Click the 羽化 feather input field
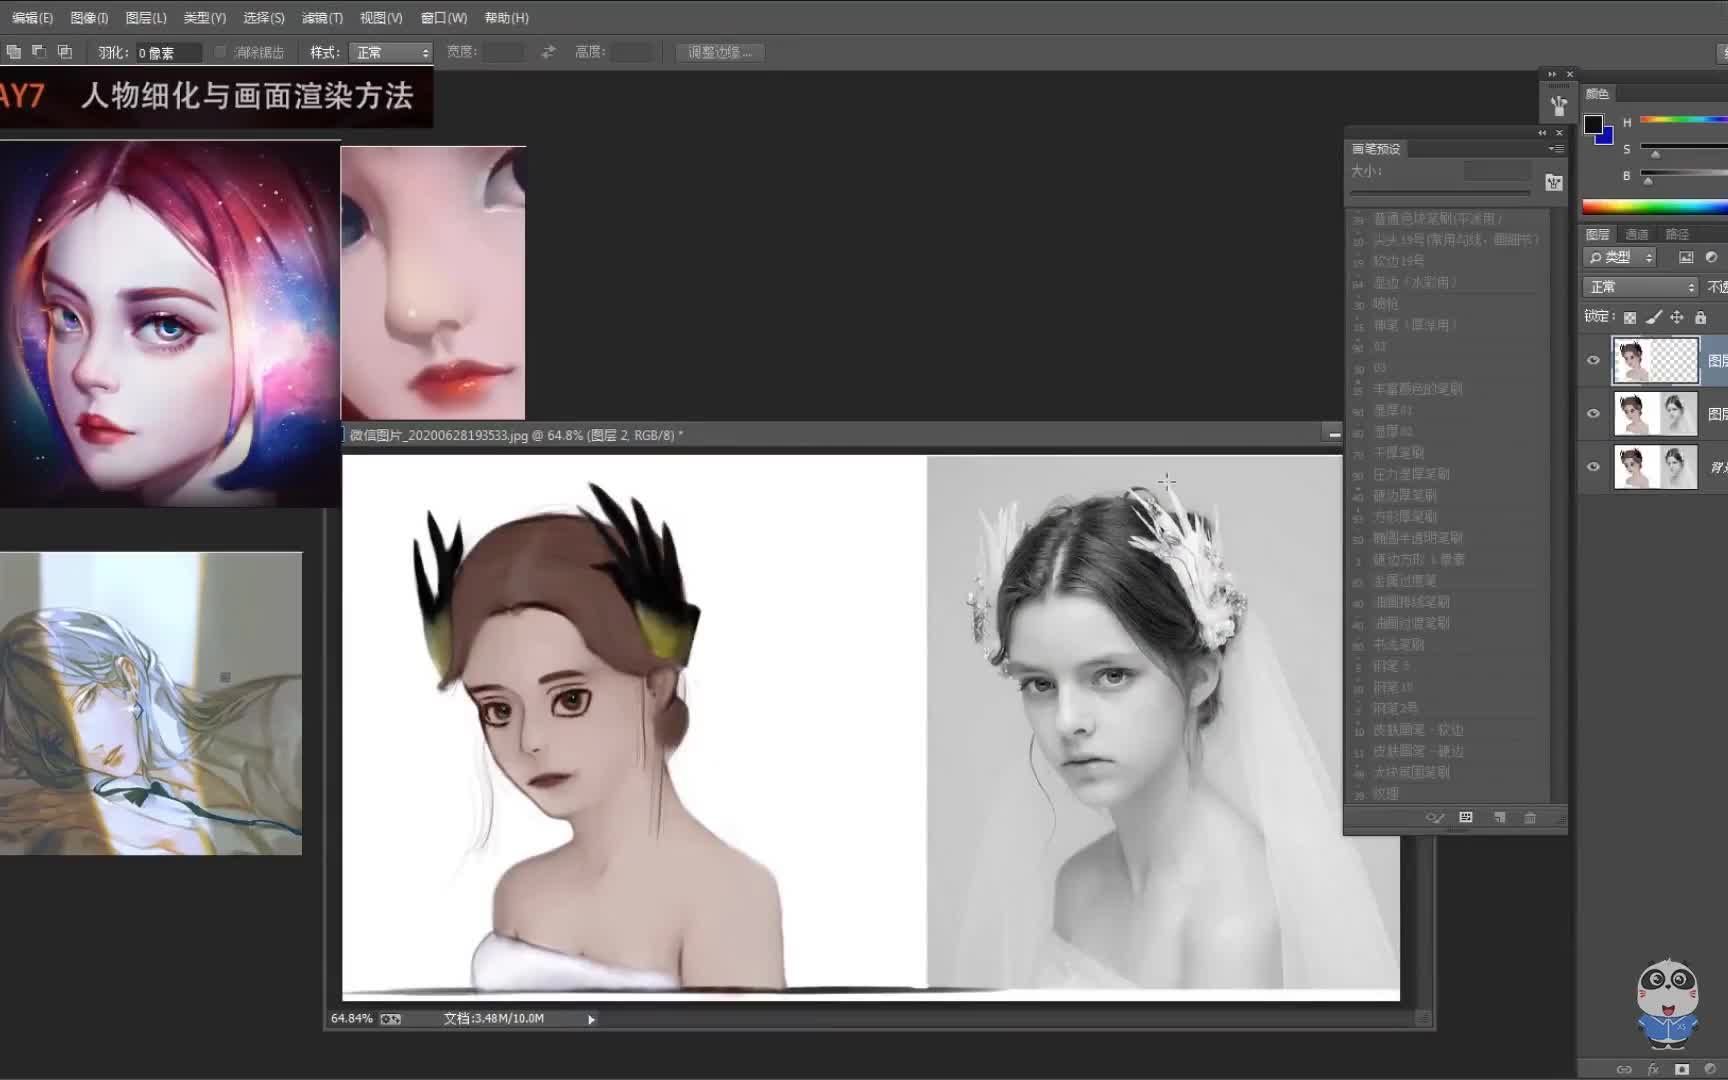Screen dimensions: 1728x1080 [x=167, y=53]
